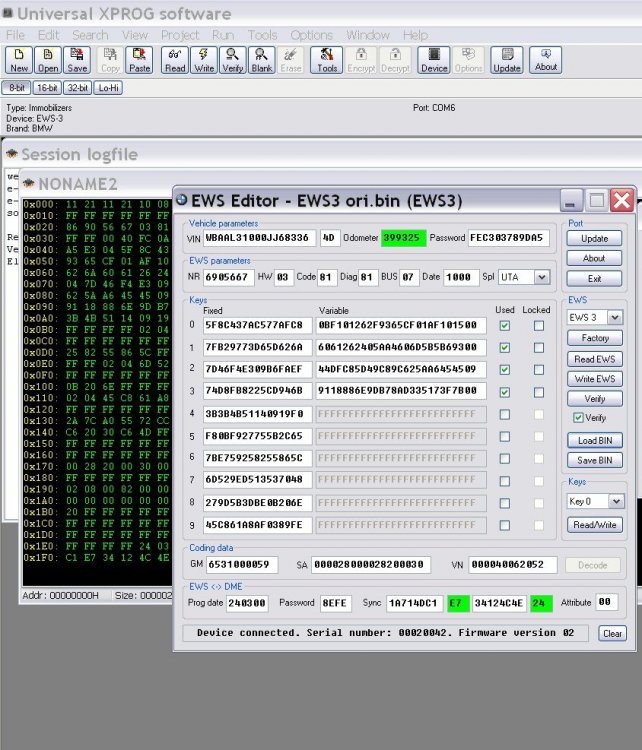This screenshot has width=642, height=750.
Task: Click the Write EWS button
Action: (x=595, y=379)
